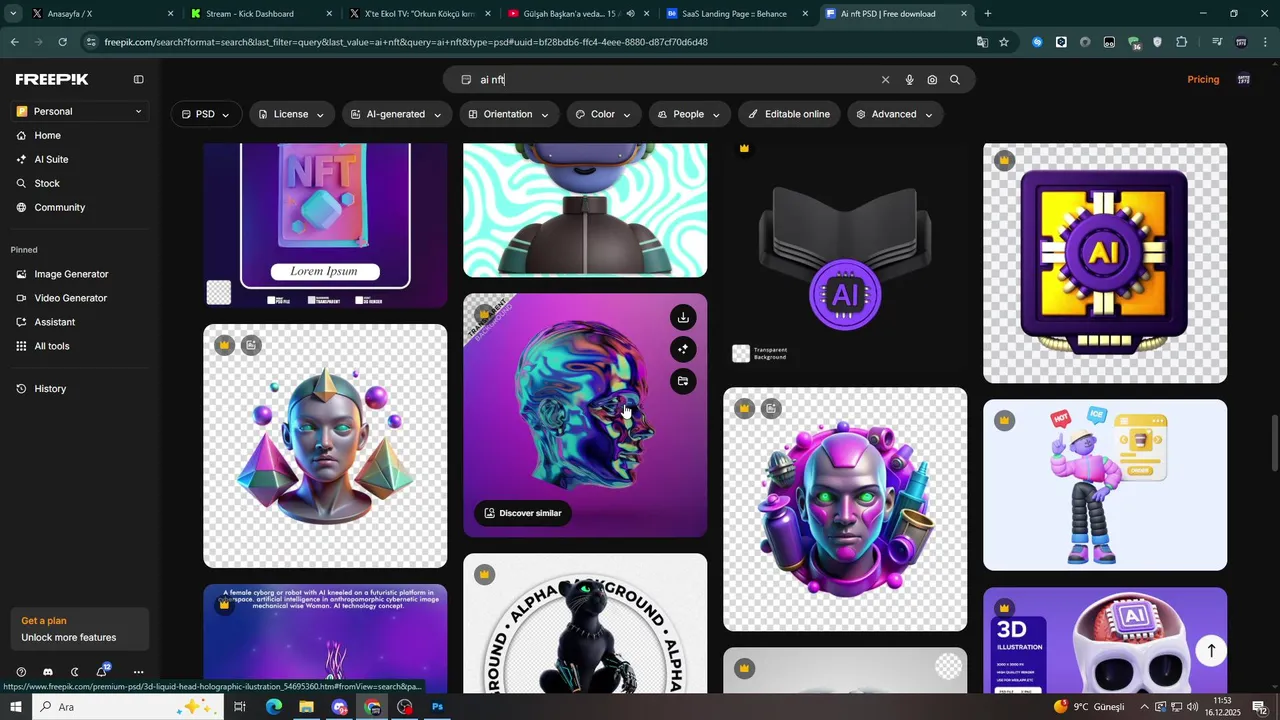This screenshot has width=1280, height=720.
Task: Click the template icon on the robot head card
Action: coord(771,408)
